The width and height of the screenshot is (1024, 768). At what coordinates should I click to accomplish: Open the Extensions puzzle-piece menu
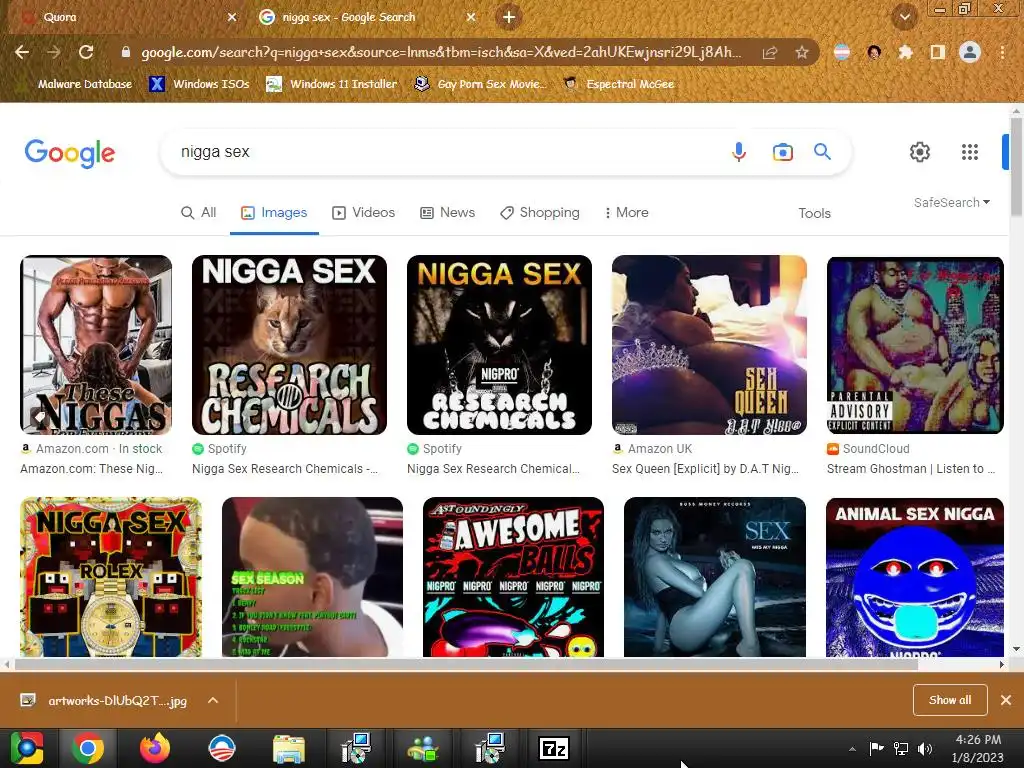[x=905, y=52]
